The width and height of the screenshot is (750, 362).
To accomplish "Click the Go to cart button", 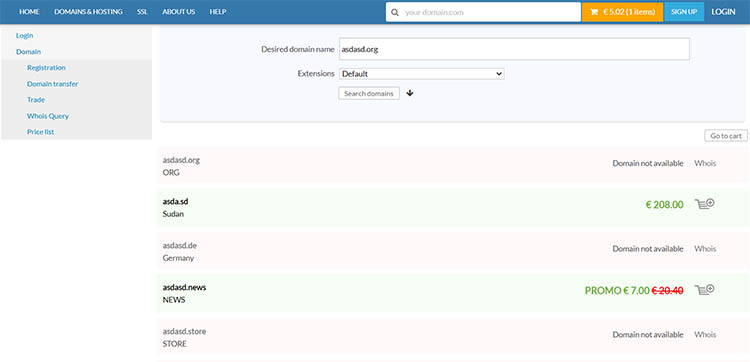I will [726, 136].
